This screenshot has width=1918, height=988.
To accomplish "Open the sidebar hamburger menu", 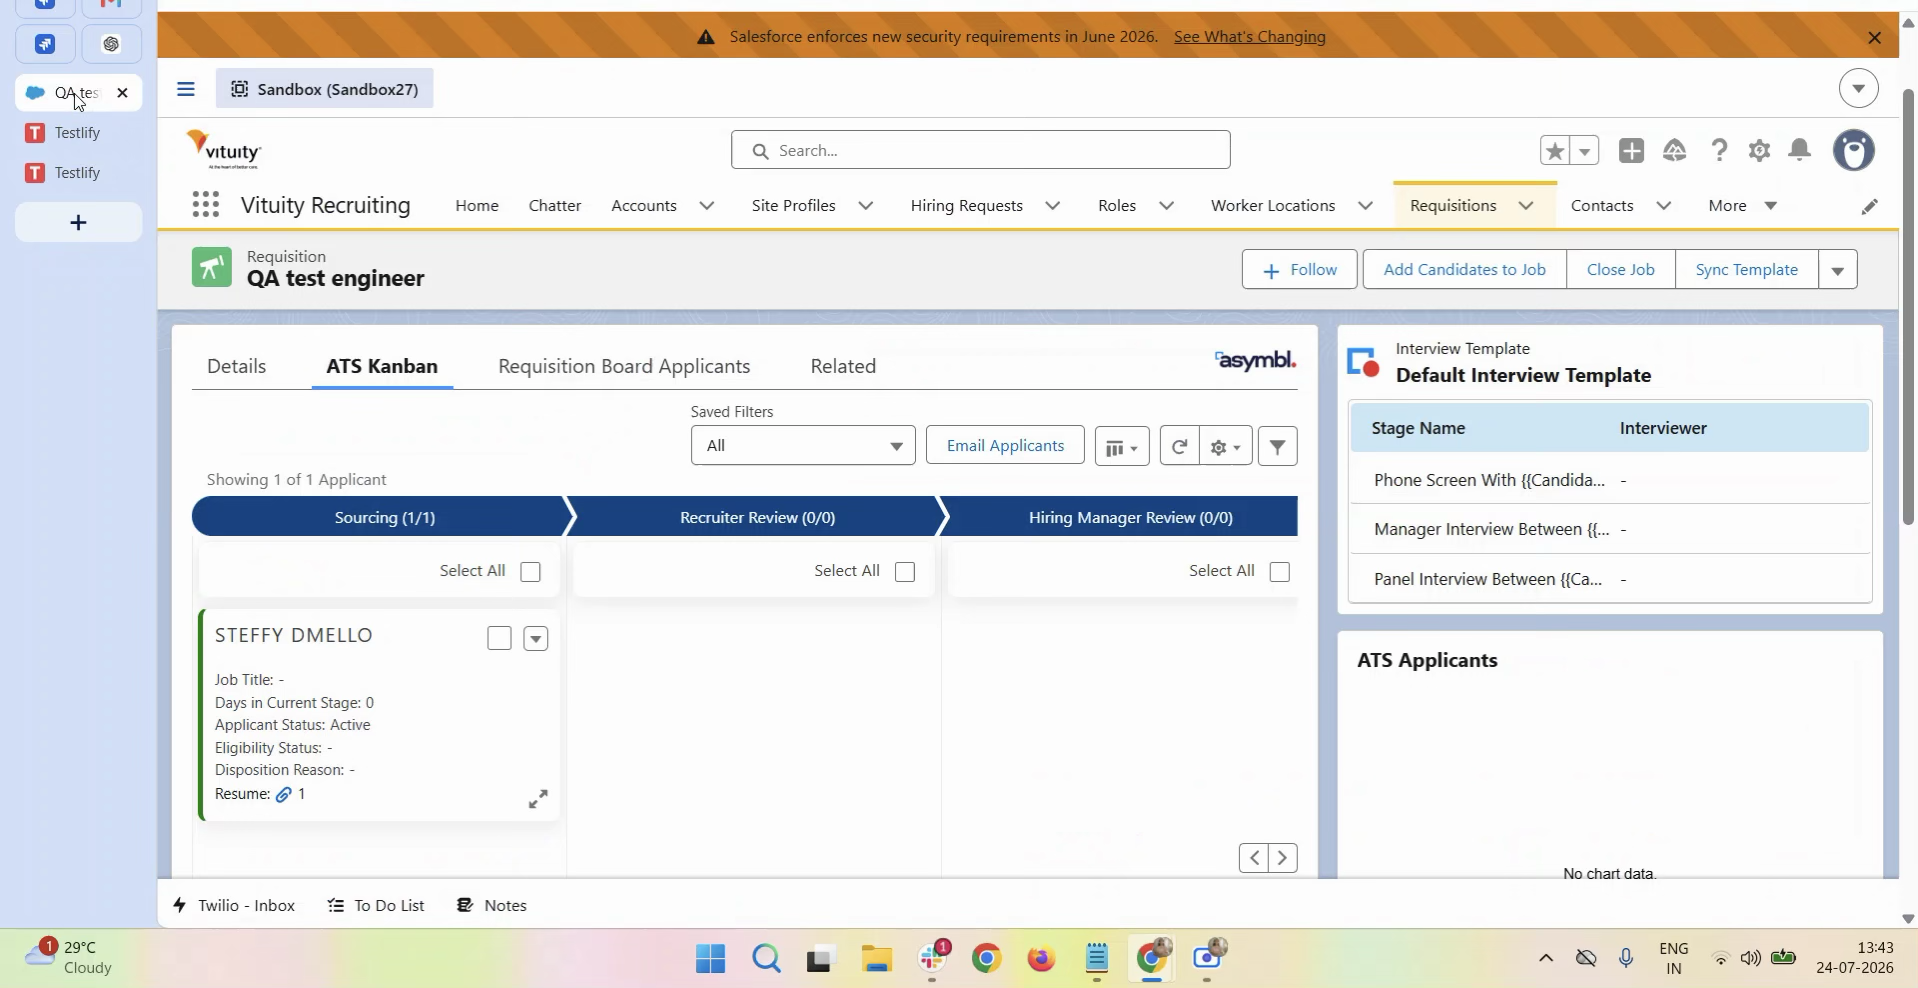I will coord(185,89).
